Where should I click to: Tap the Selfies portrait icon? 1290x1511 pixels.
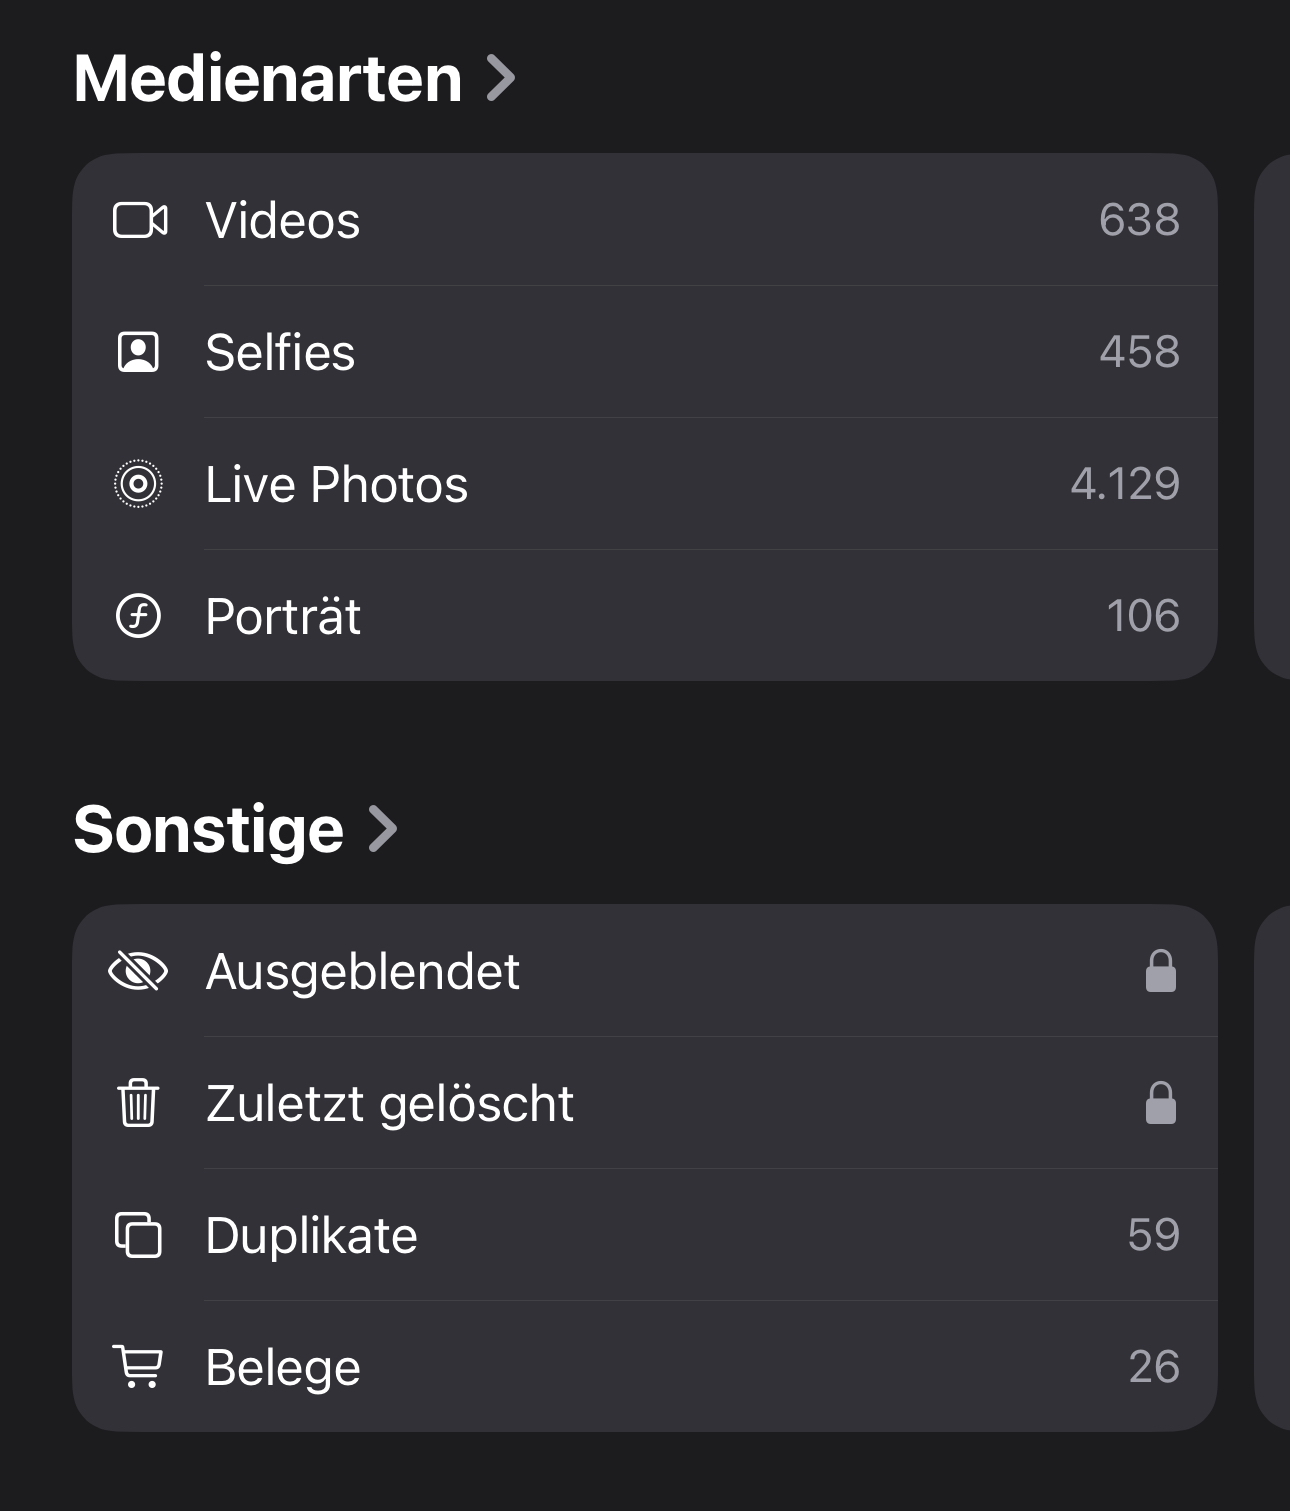[138, 352]
